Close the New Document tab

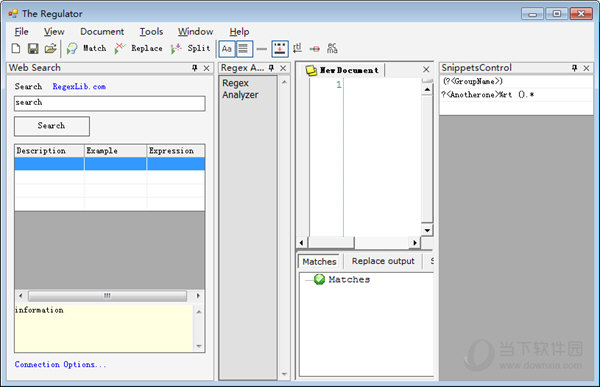426,69
